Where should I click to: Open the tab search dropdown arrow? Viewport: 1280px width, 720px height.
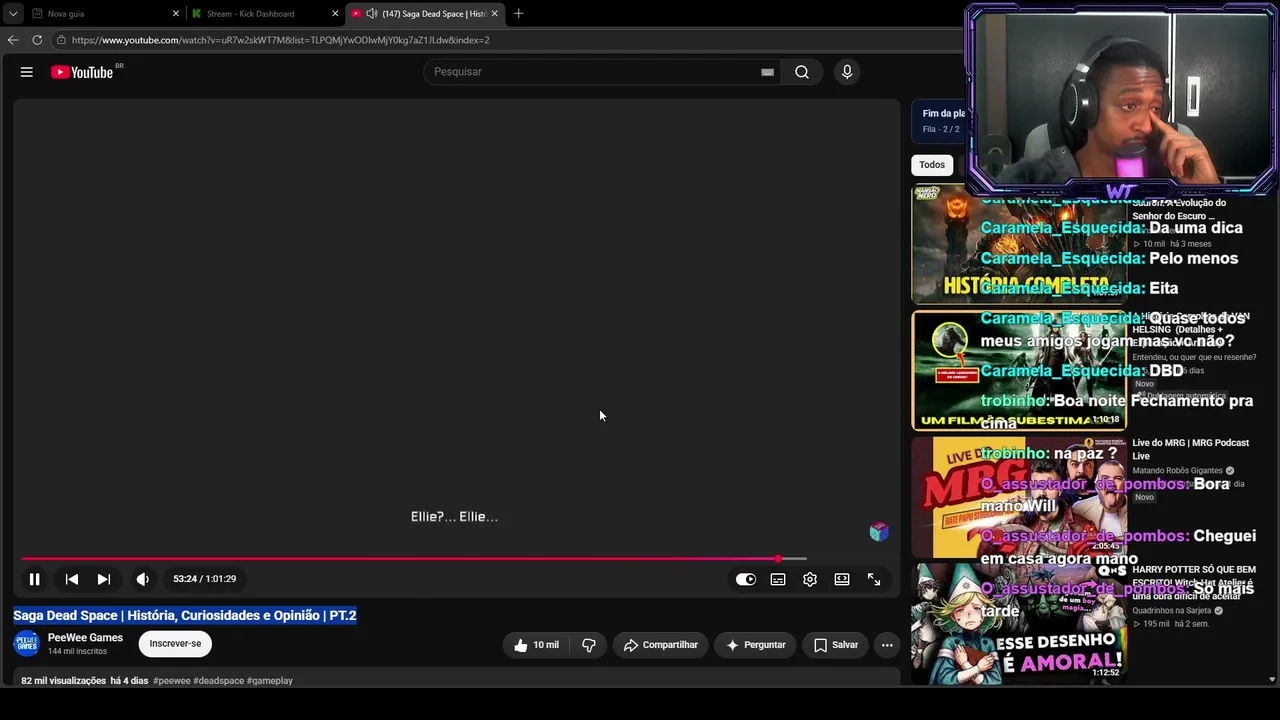[x=13, y=14]
